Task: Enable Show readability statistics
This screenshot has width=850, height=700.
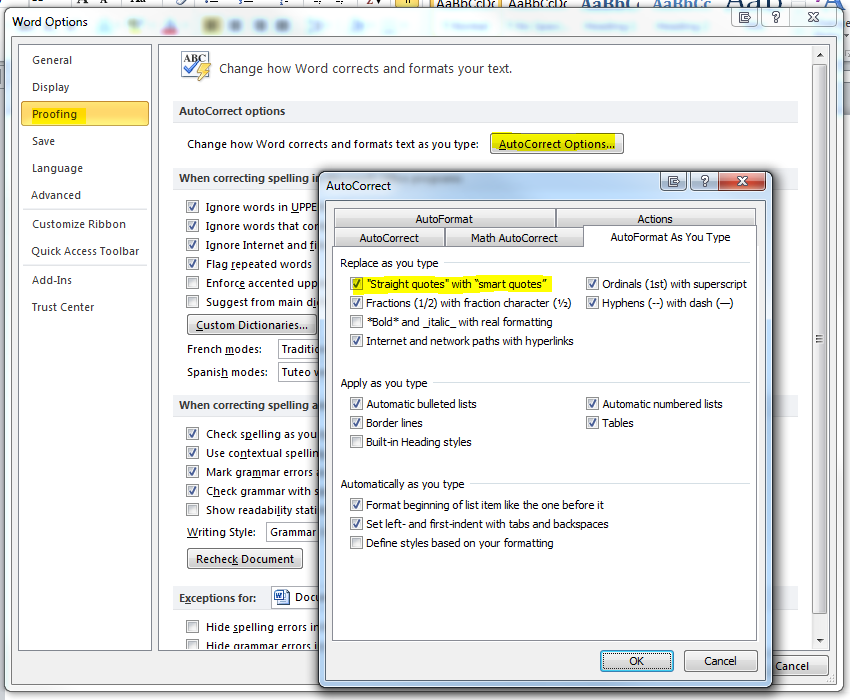Action: point(192,509)
